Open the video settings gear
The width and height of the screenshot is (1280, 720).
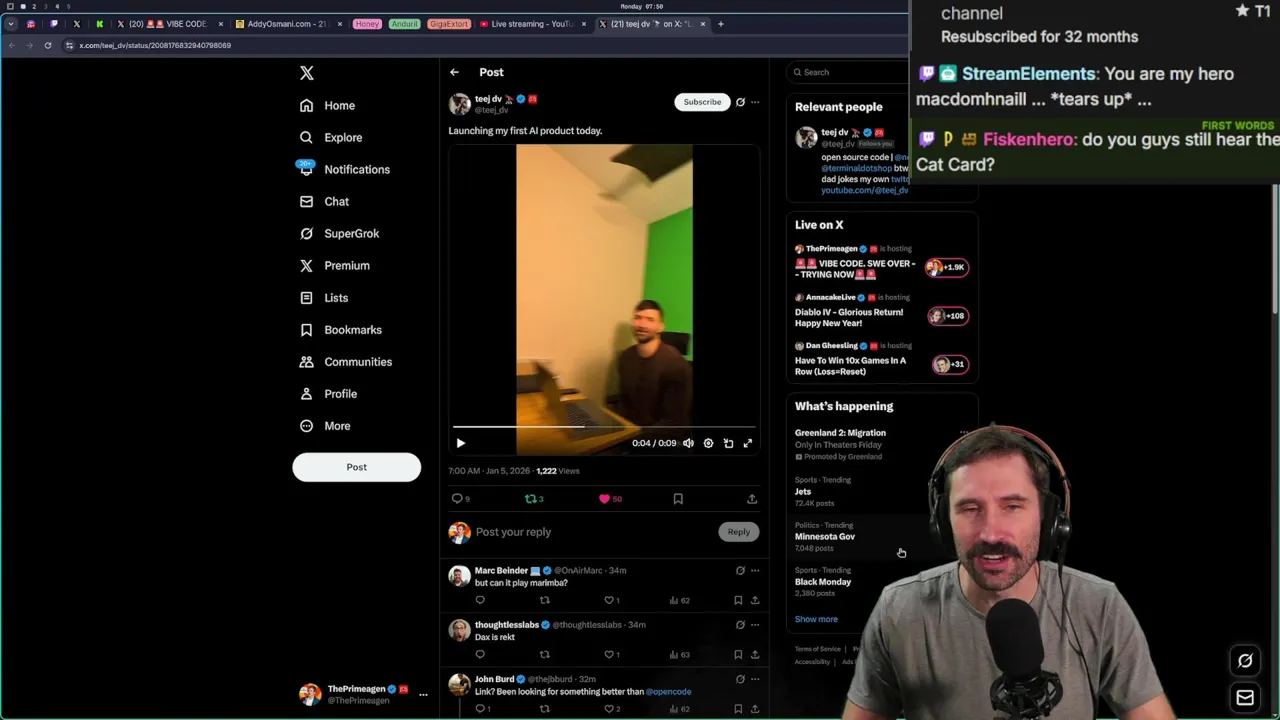coord(708,443)
